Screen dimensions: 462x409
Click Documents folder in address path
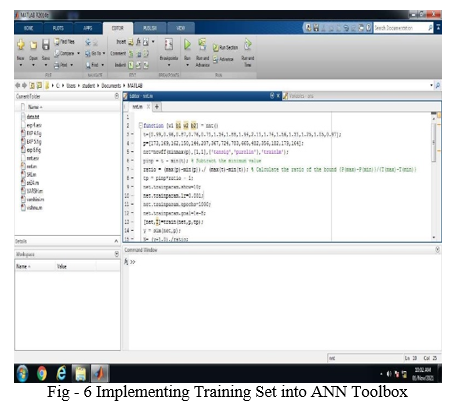coord(111,86)
